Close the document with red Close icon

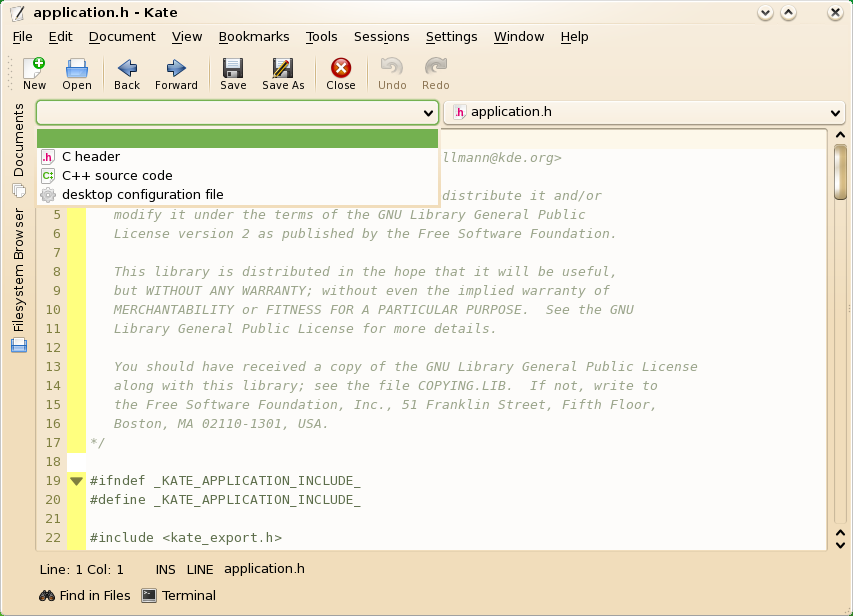click(341, 73)
